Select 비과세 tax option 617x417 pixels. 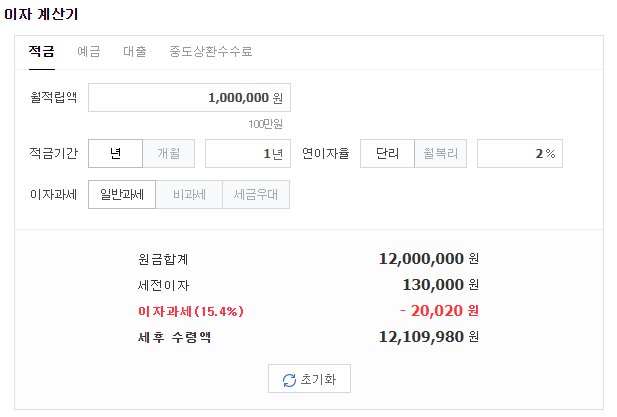tap(189, 194)
